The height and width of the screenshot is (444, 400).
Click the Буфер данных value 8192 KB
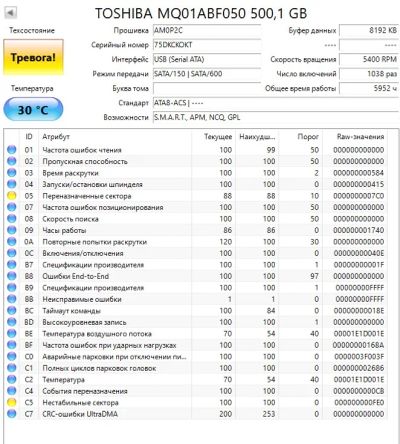point(369,30)
